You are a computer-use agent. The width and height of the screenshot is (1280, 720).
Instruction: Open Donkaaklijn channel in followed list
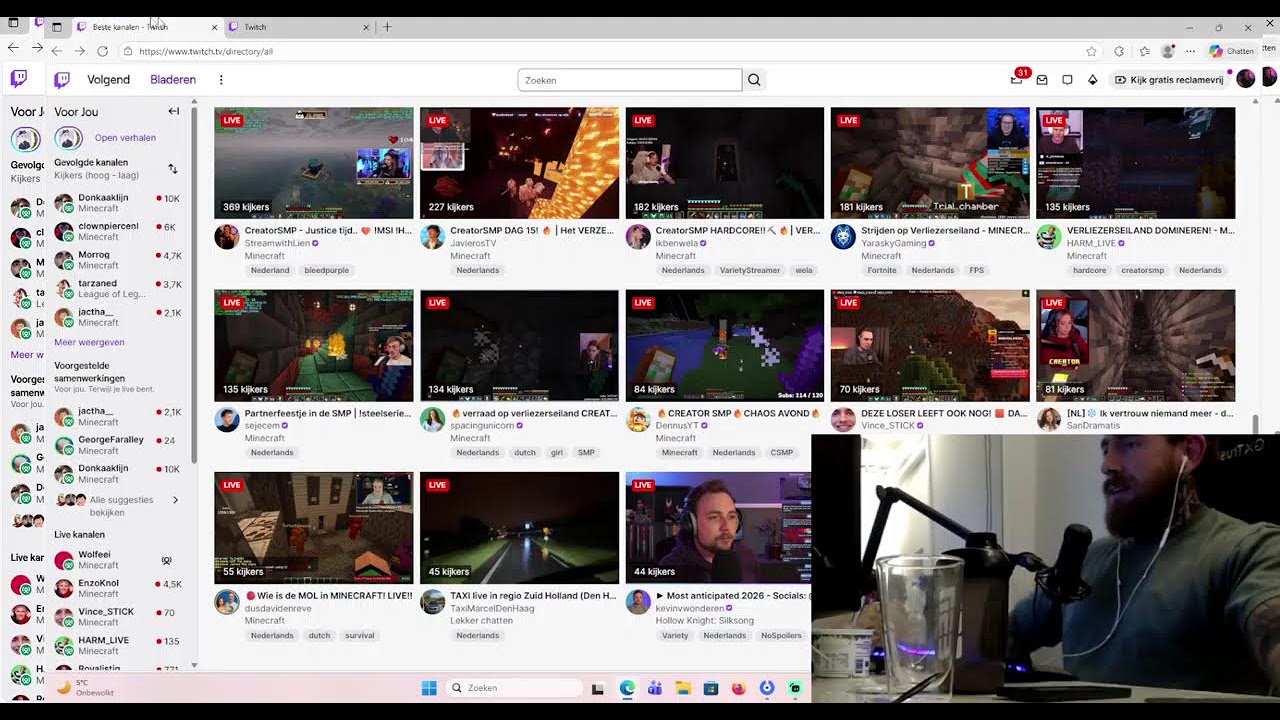click(118, 203)
